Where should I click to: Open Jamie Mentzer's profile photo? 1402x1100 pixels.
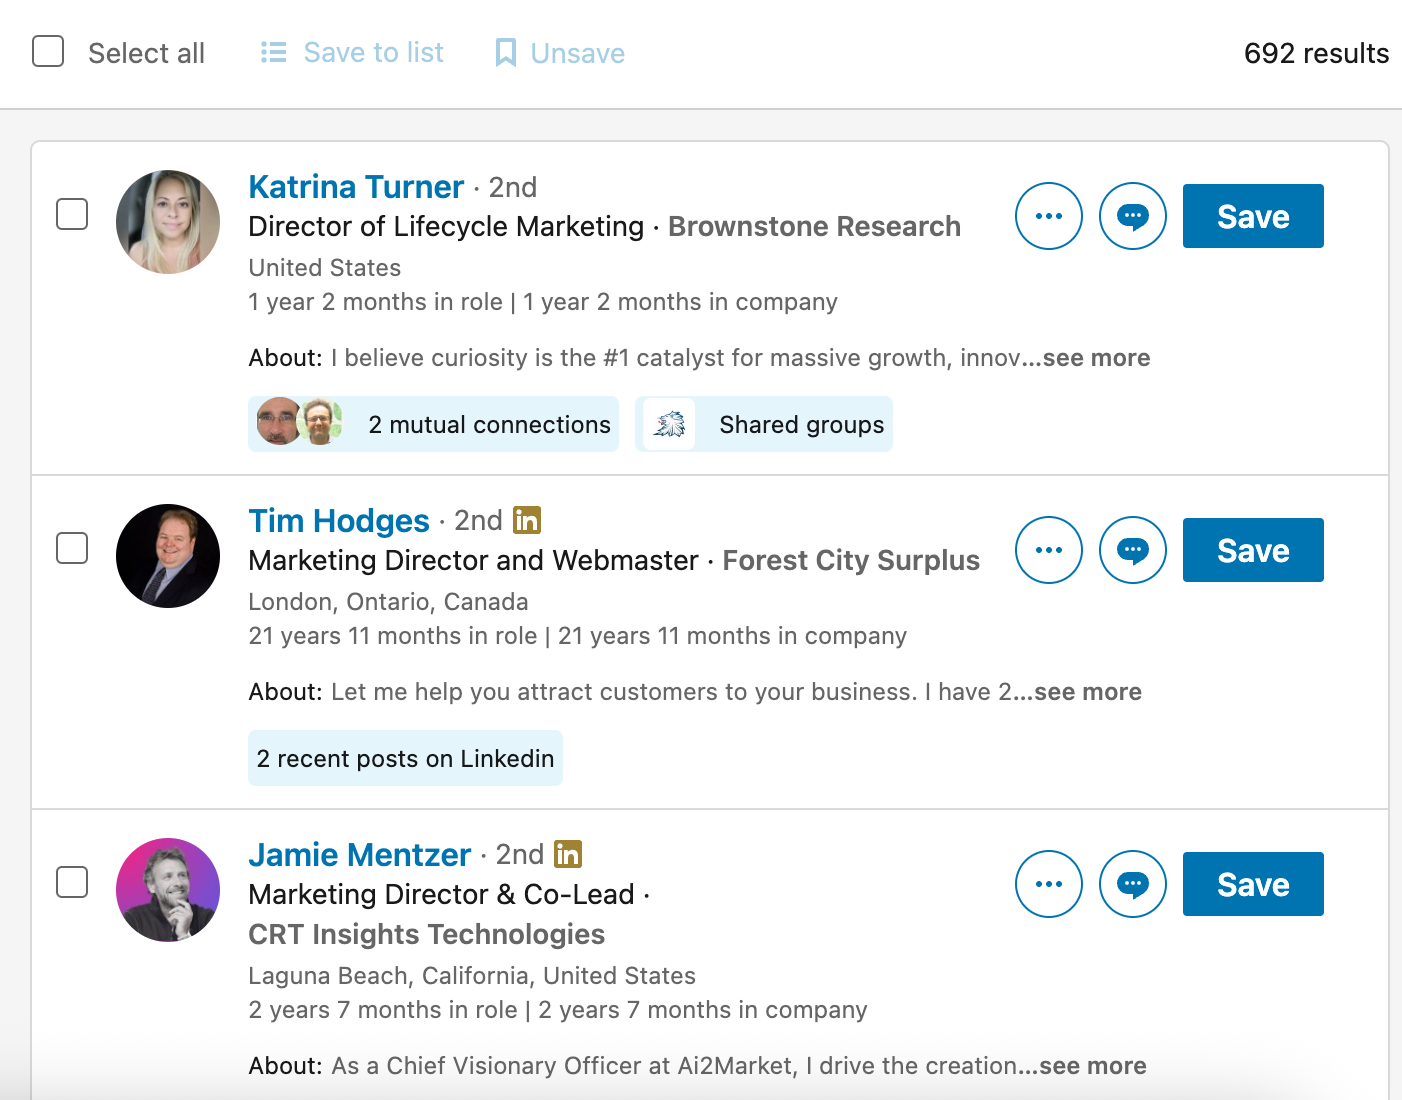[x=168, y=890]
